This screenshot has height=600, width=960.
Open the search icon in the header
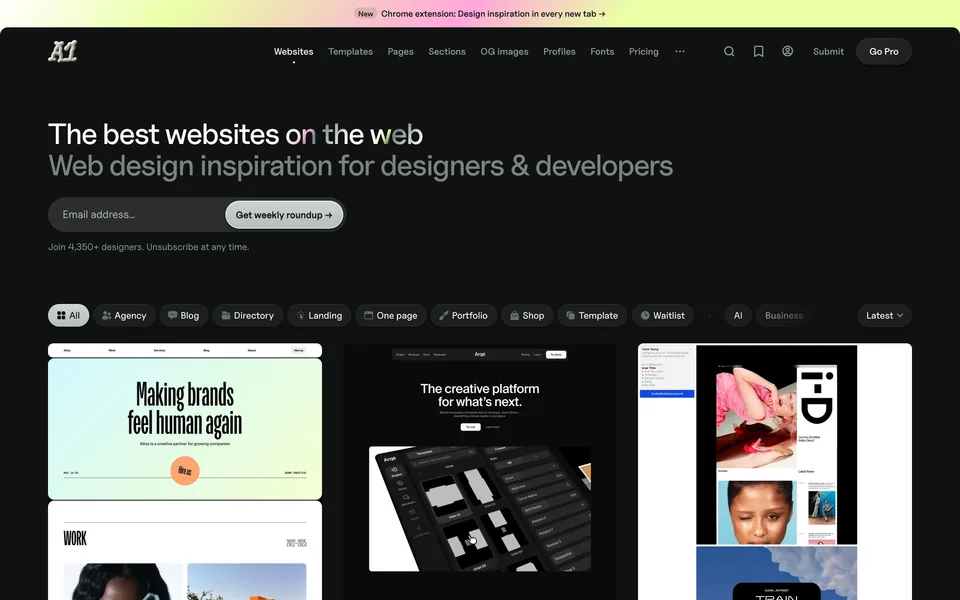pyautogui.click(x=729, y=51)
